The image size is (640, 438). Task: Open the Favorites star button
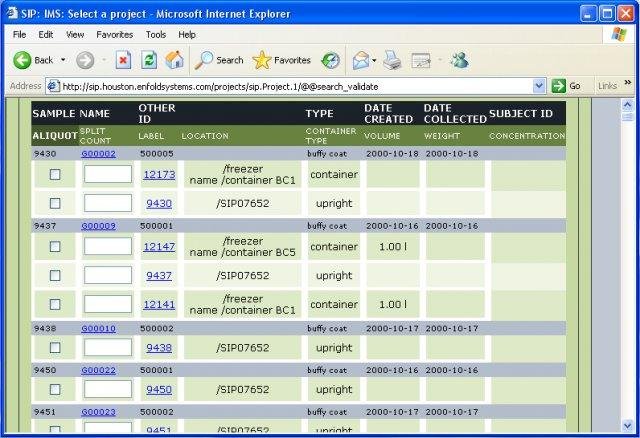pyautogui.click(x=281, y=60)
